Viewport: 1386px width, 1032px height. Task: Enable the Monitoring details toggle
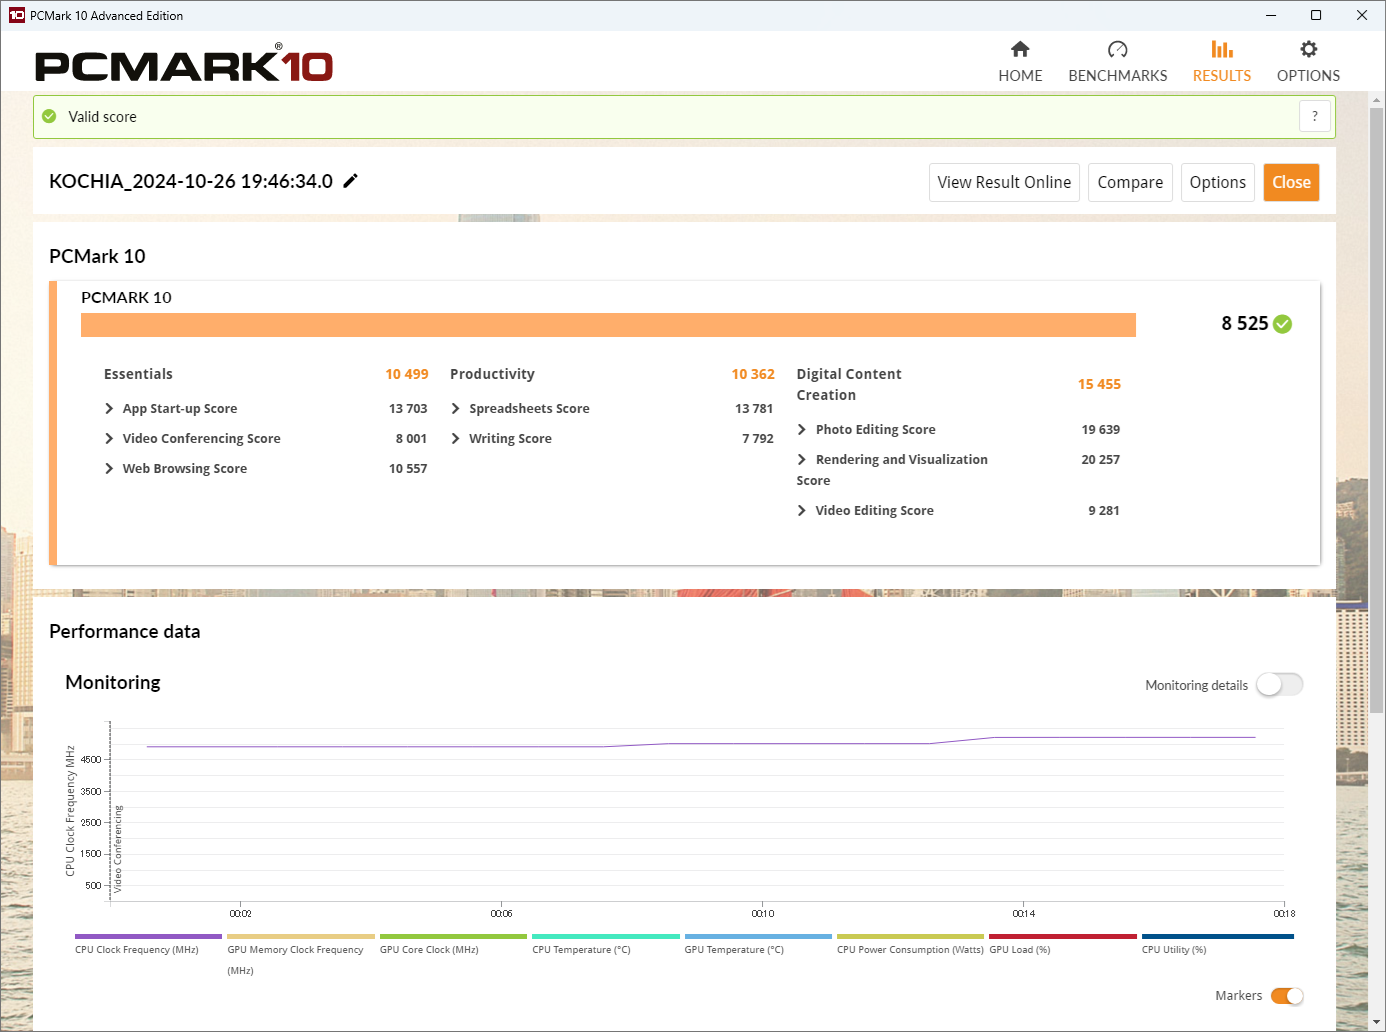coord(1280,685)
